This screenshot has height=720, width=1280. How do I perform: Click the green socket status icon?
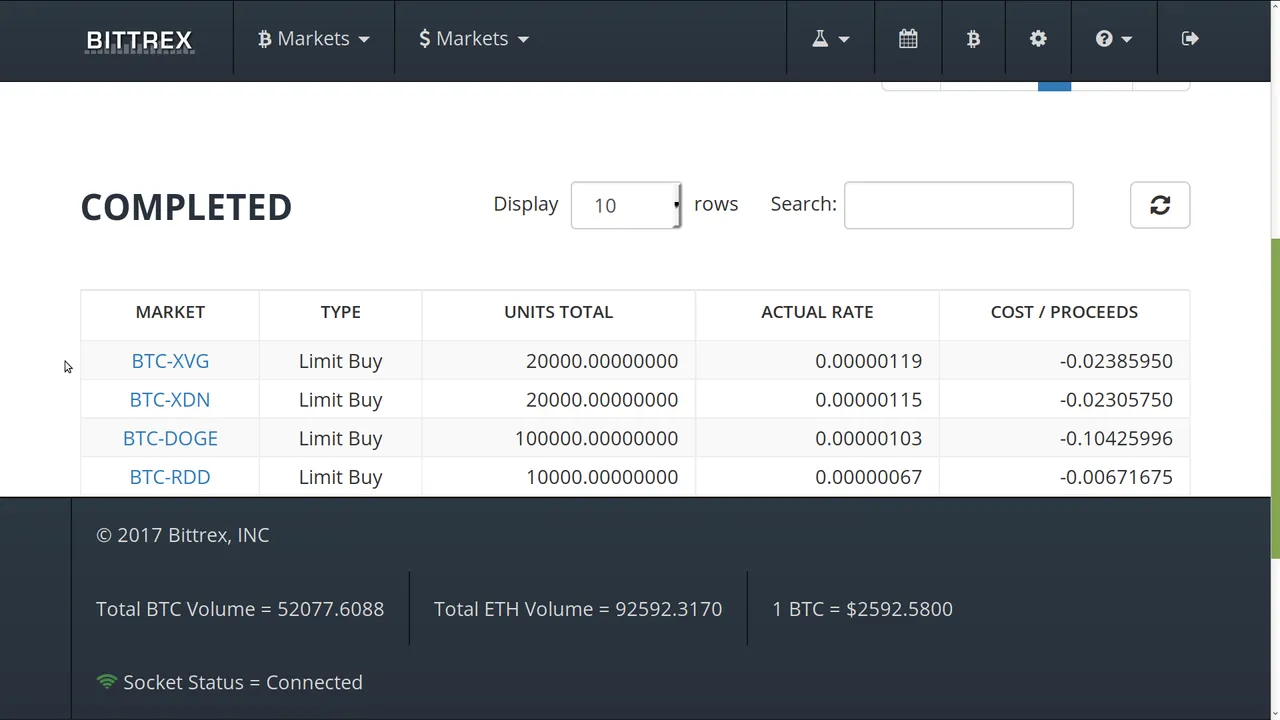(x=107, y=682)
